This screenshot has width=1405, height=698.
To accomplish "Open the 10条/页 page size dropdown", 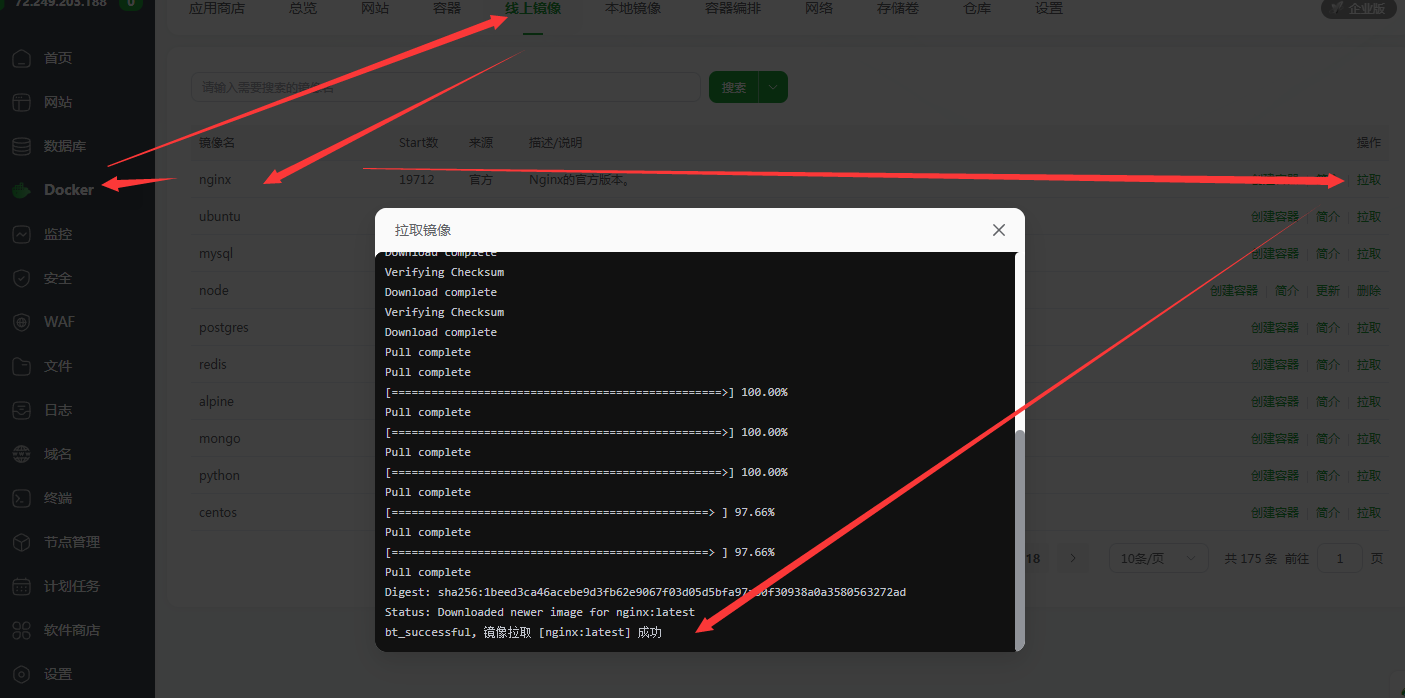I will [x=1158, y=558].
